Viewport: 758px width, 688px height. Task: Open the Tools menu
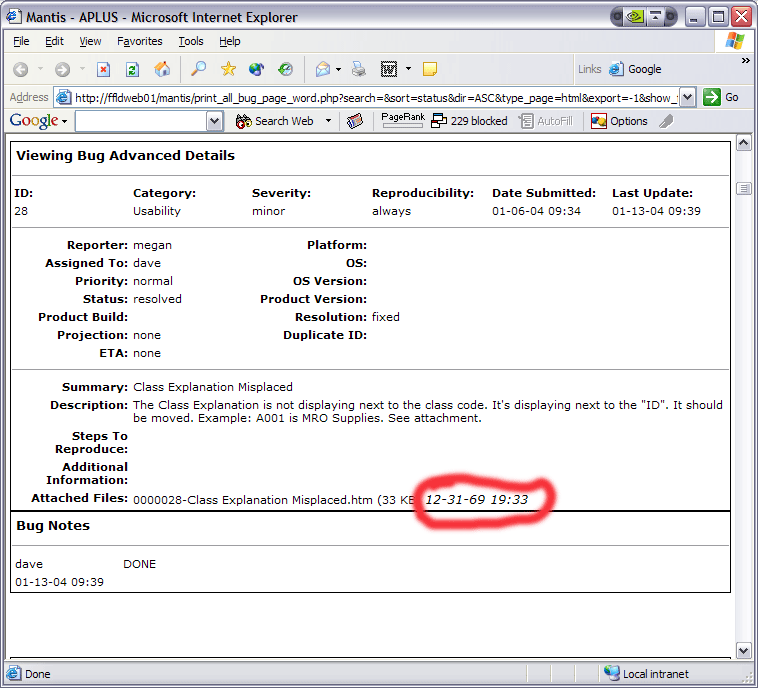(190, 41)
